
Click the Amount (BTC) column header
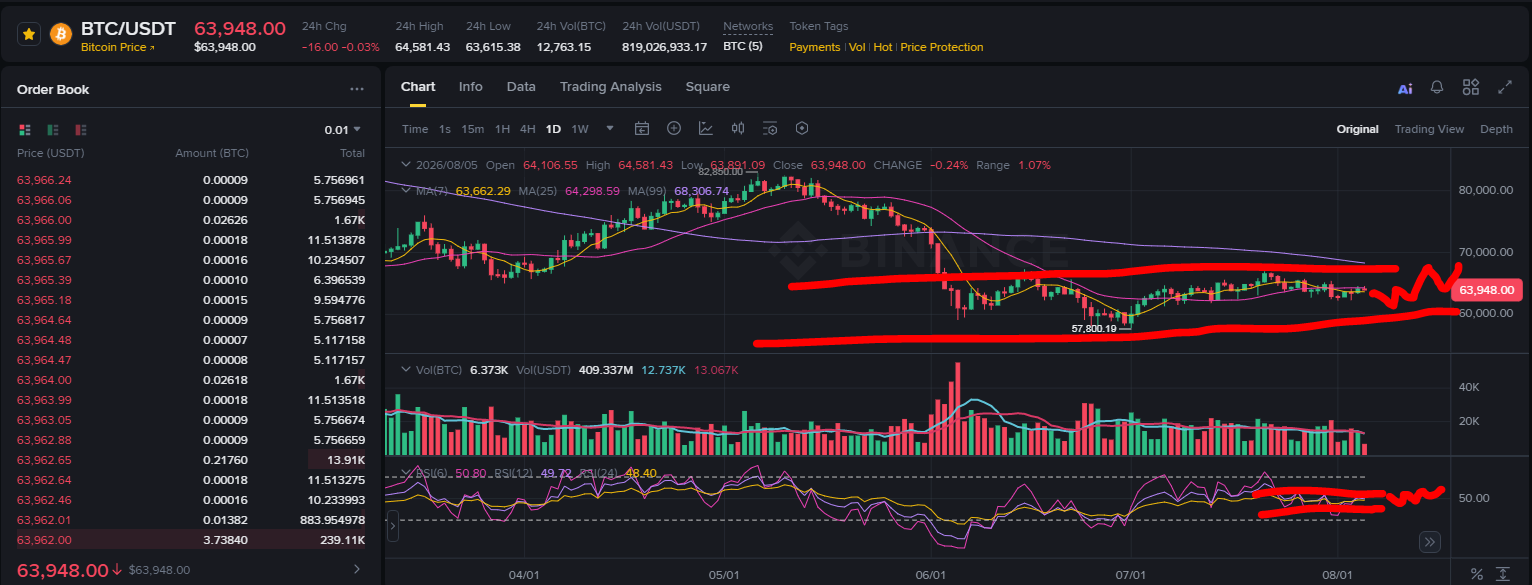212,153
